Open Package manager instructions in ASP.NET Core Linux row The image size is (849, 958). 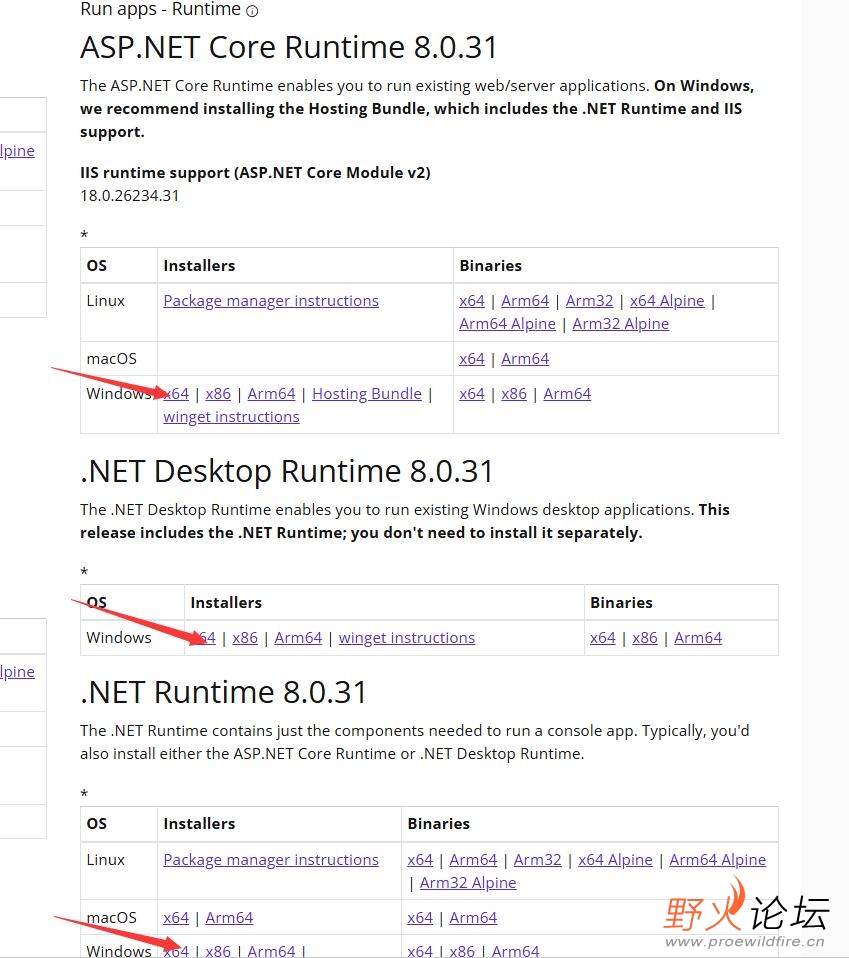[271, 301]
